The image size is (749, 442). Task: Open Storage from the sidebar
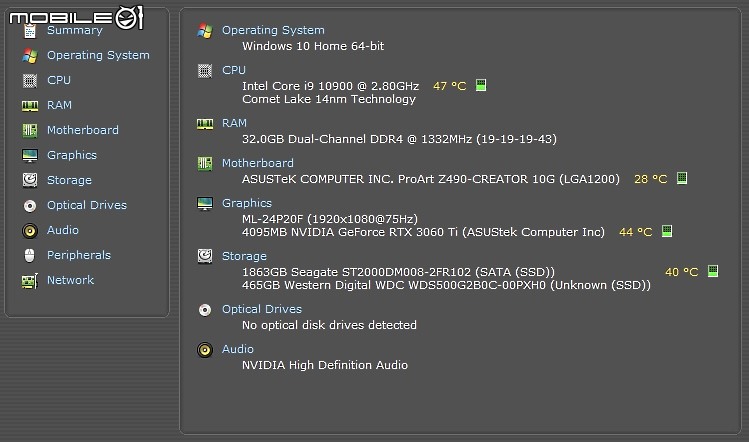(x=69, y=180)
